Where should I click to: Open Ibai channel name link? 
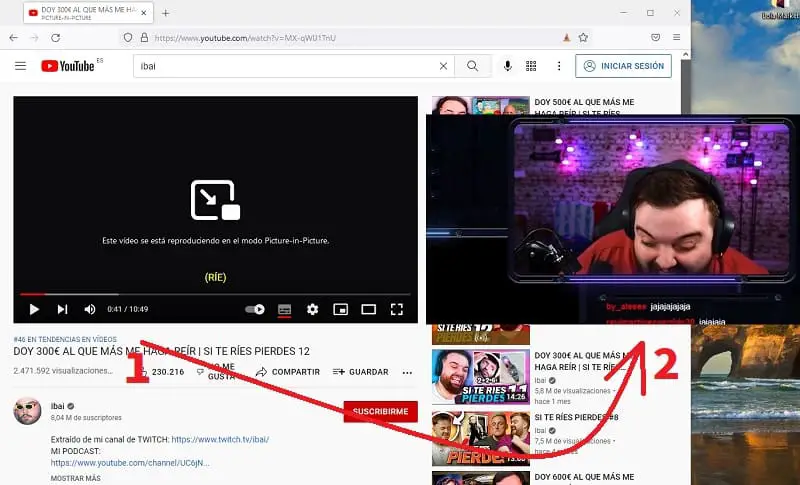tap(58, 406)
